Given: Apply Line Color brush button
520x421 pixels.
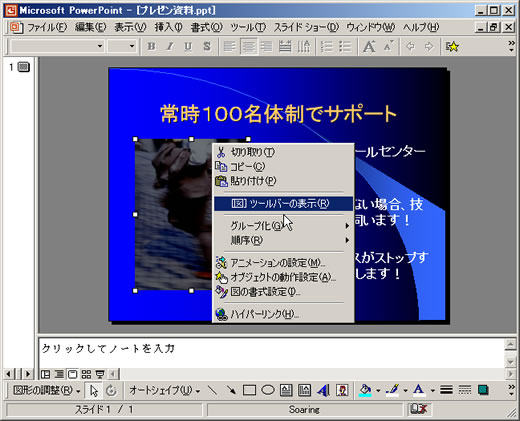Looking at the screenshot, I should coord(392,390).
